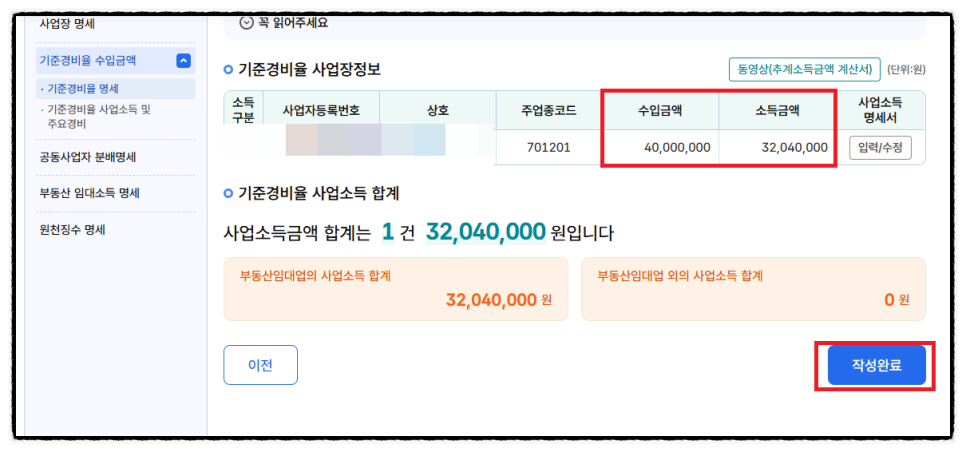Image resolution: width=966 pixels, height=452 pixels.
Task: Click the 부동산임대업 외의 사업소득 합계 box
Action: pyautogui.click(x=753, y=289)
